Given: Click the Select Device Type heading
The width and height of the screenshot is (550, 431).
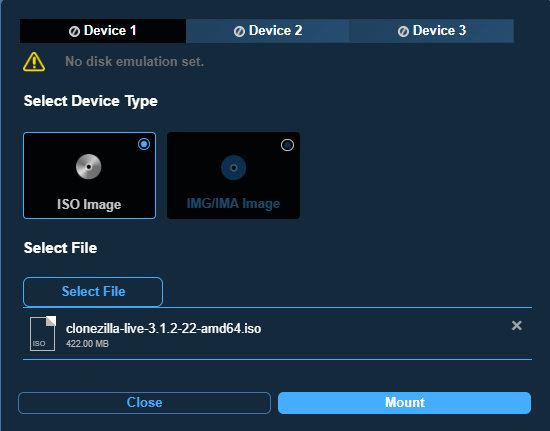Looking at the screenshot, I should point(90,101).
